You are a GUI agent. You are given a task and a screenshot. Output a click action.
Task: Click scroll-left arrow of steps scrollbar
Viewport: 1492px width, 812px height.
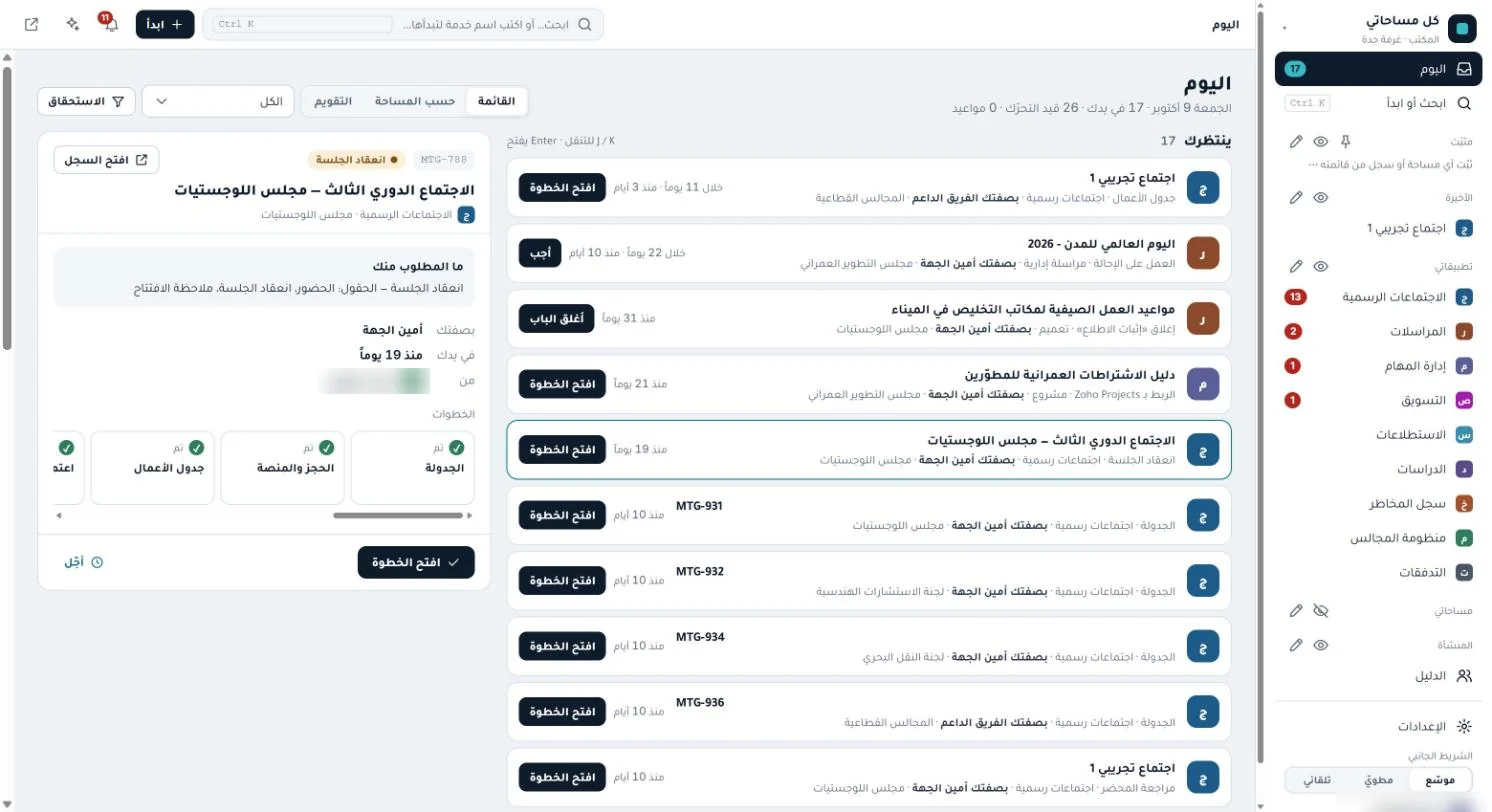(59, 516)
